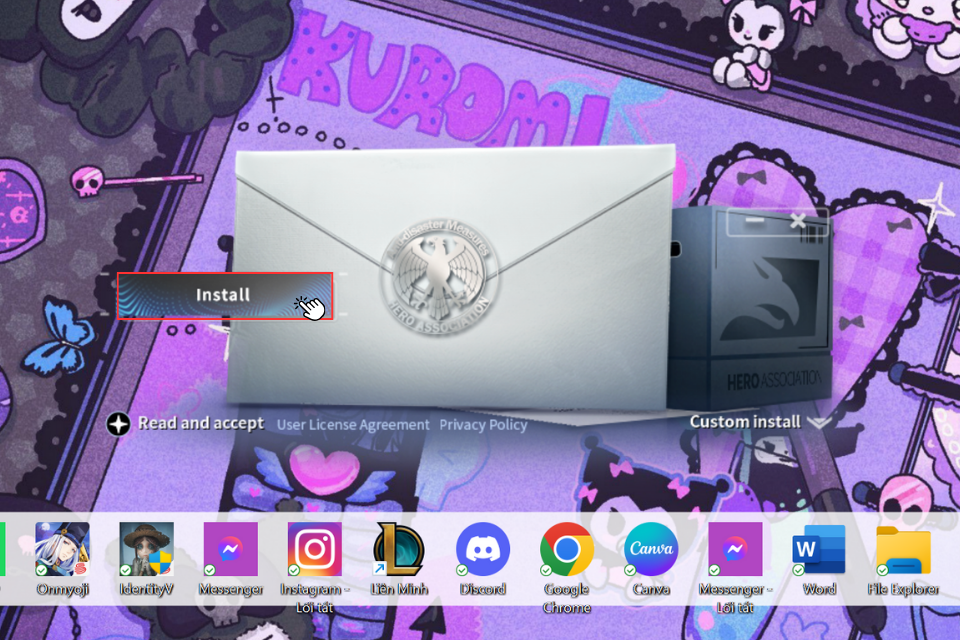Open the Instagram shortcut icon
Screen dimensions: 960x640
315,549
